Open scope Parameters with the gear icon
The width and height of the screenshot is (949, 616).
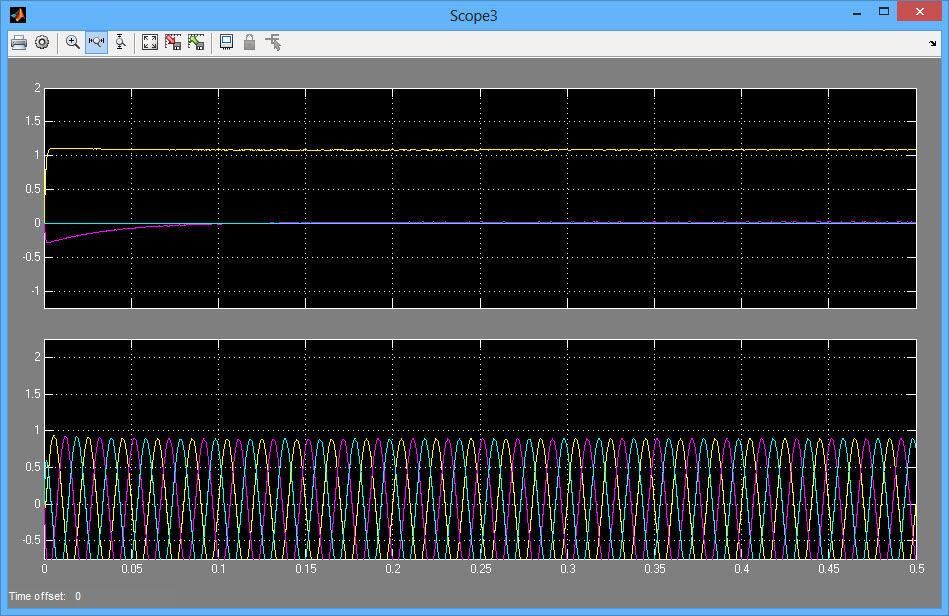click(42, 42)
